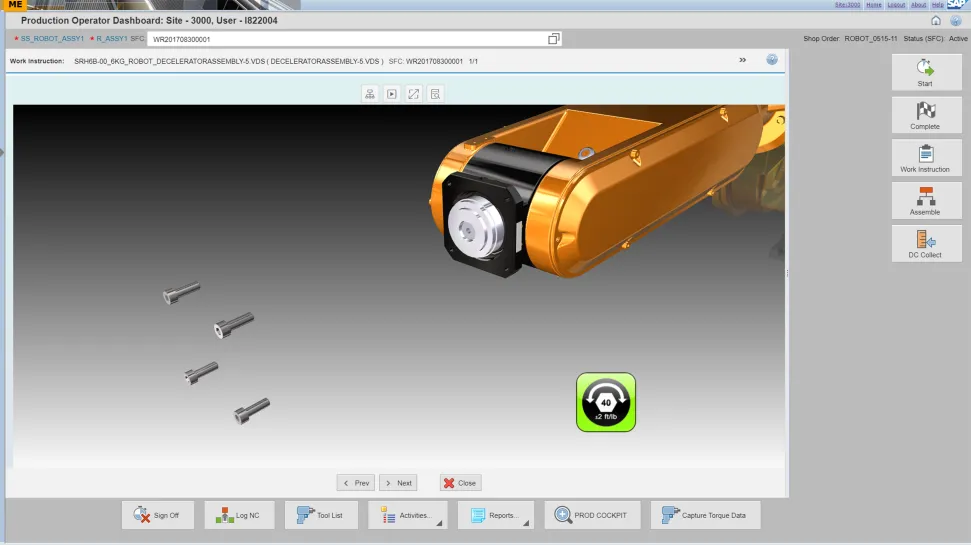Viewport: 971px width, 545px height.
Task: Go back to the Prev instruction step
Action: tap(355, 483)
